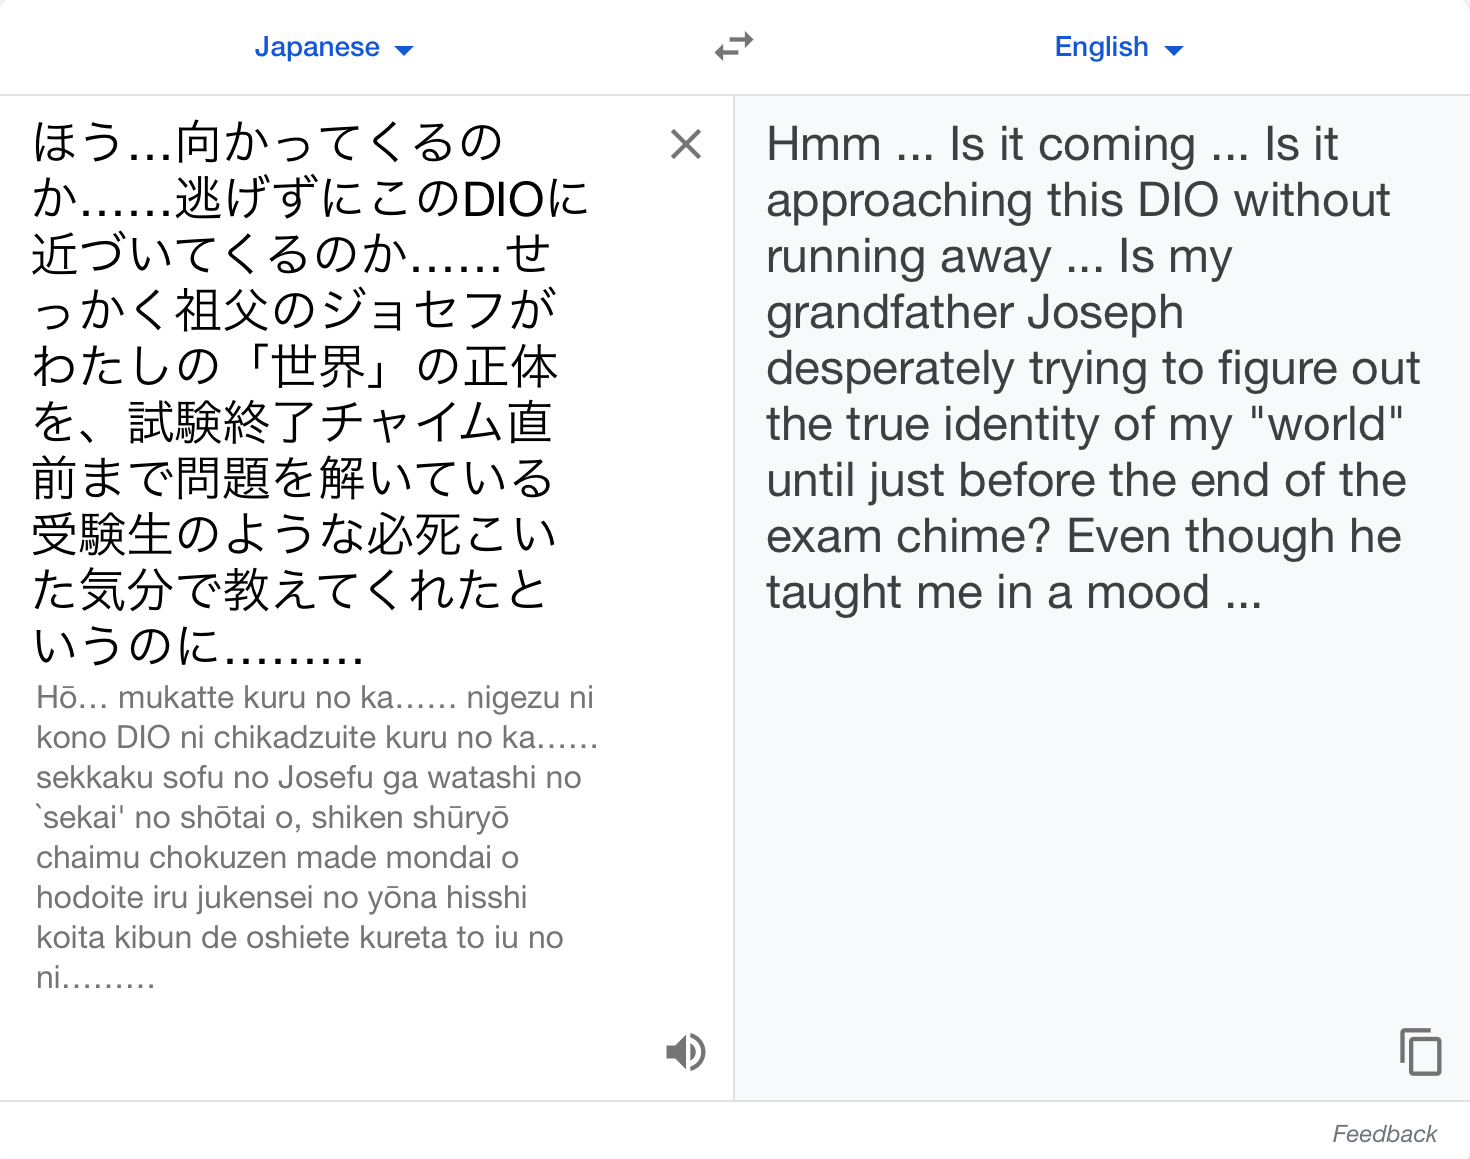
Task: Clear the Japanese source text
Action: 686,144
